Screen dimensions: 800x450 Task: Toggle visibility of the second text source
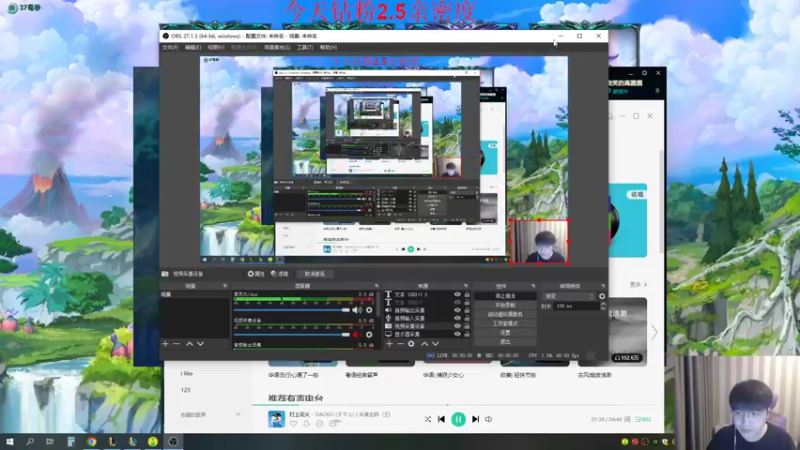pos(458,302)
